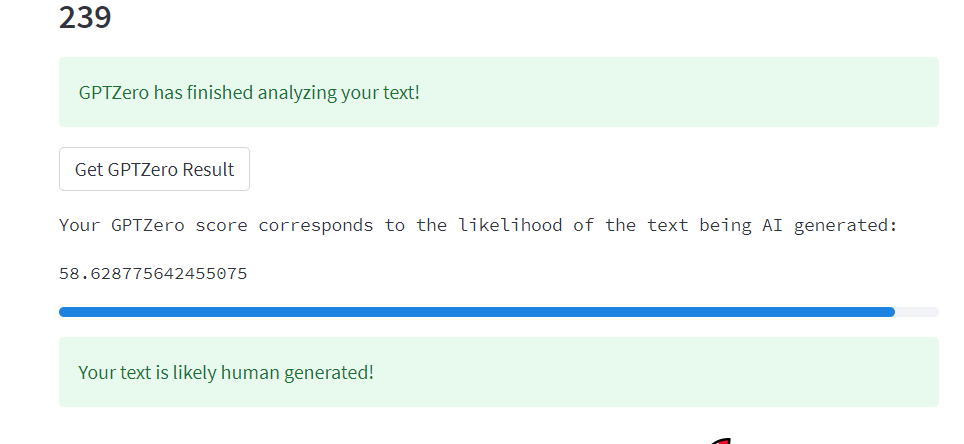Click the unfilled gray end of progress bar

917,312
